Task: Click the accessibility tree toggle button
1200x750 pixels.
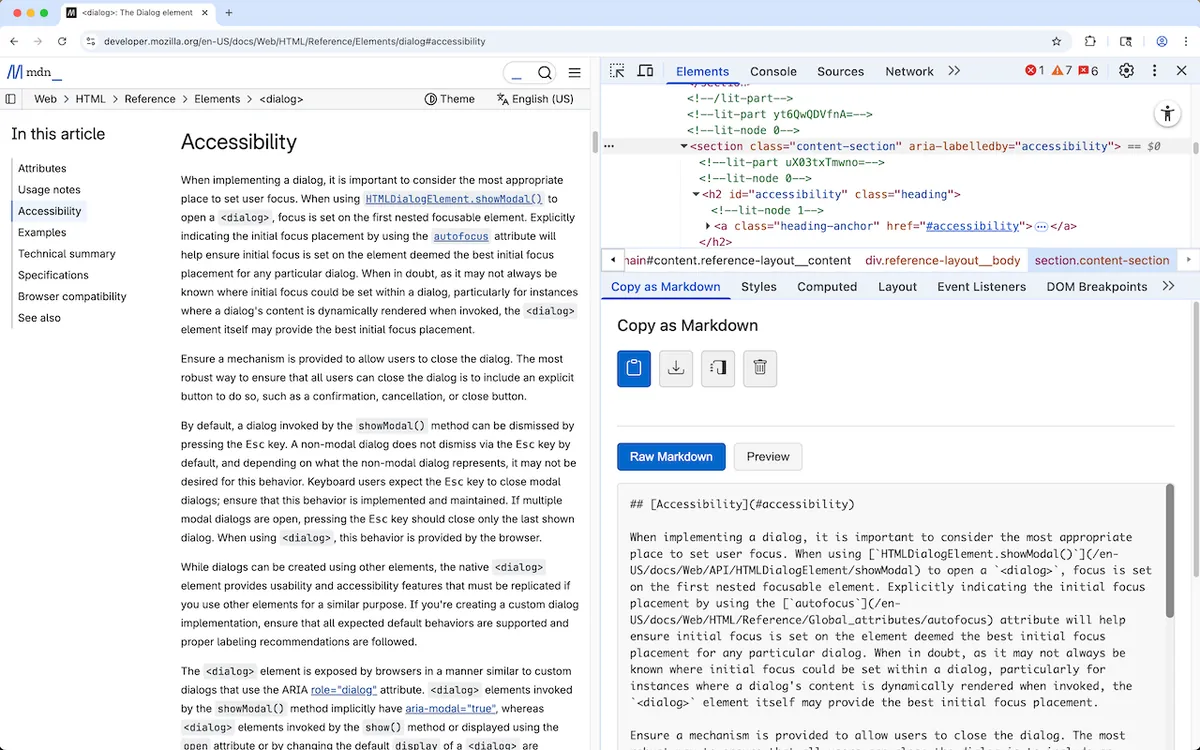Action: [1167, 113]
